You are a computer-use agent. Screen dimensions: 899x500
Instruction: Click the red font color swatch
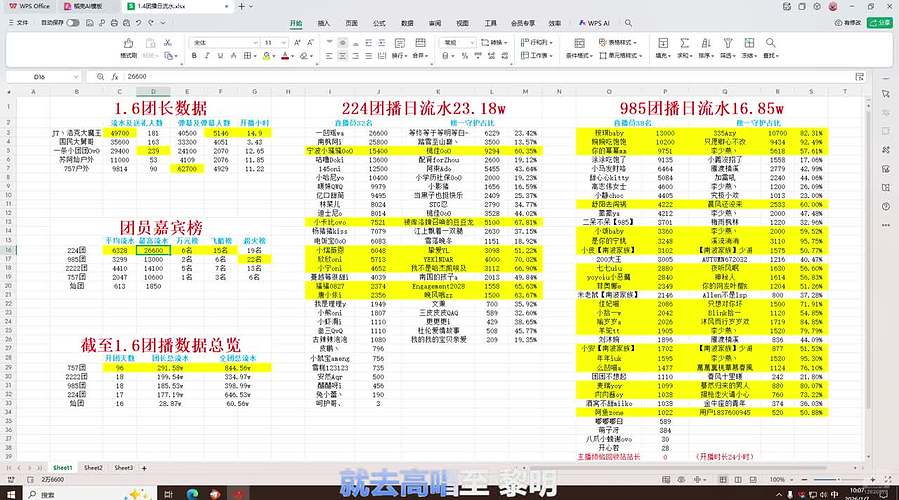click(285, 56)
